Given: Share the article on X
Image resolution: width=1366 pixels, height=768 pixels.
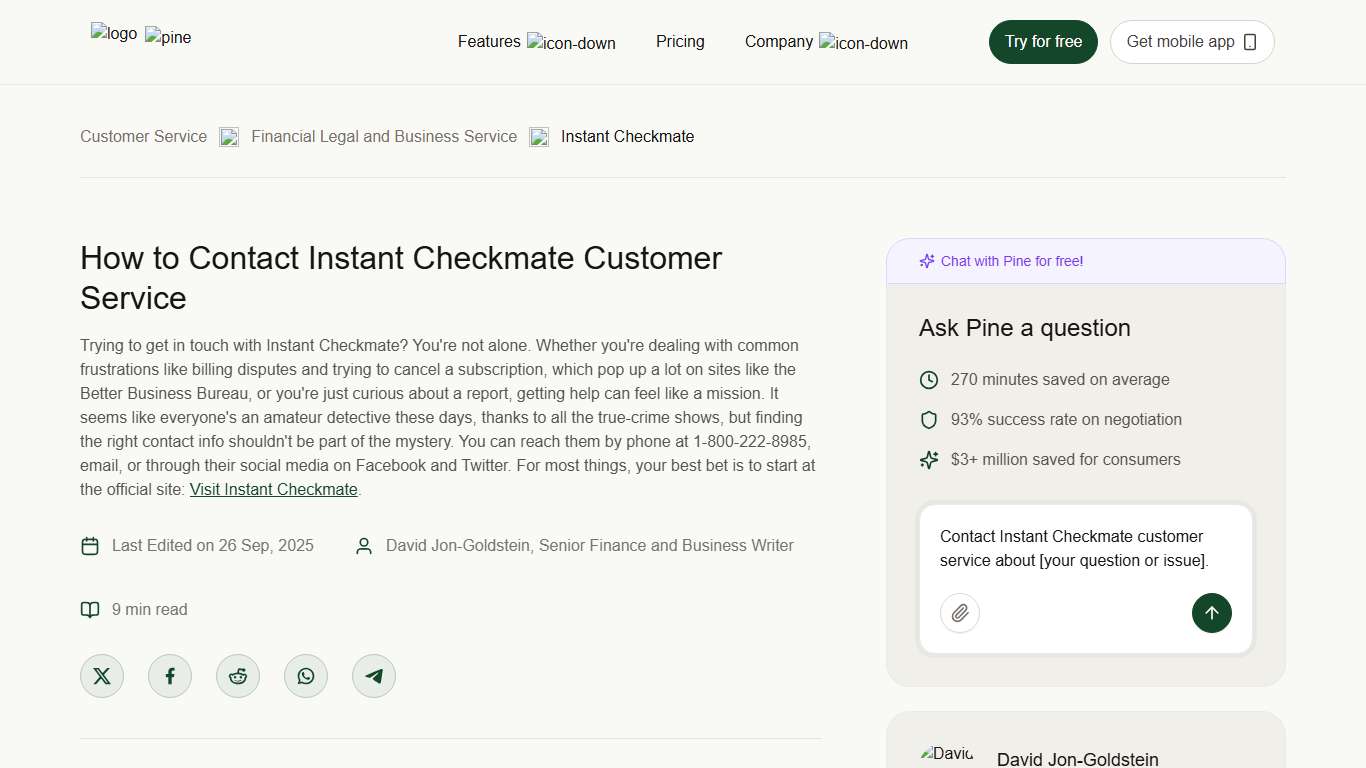Looking at the screenshot, I should pyautogui.click(x=102, y=675).
